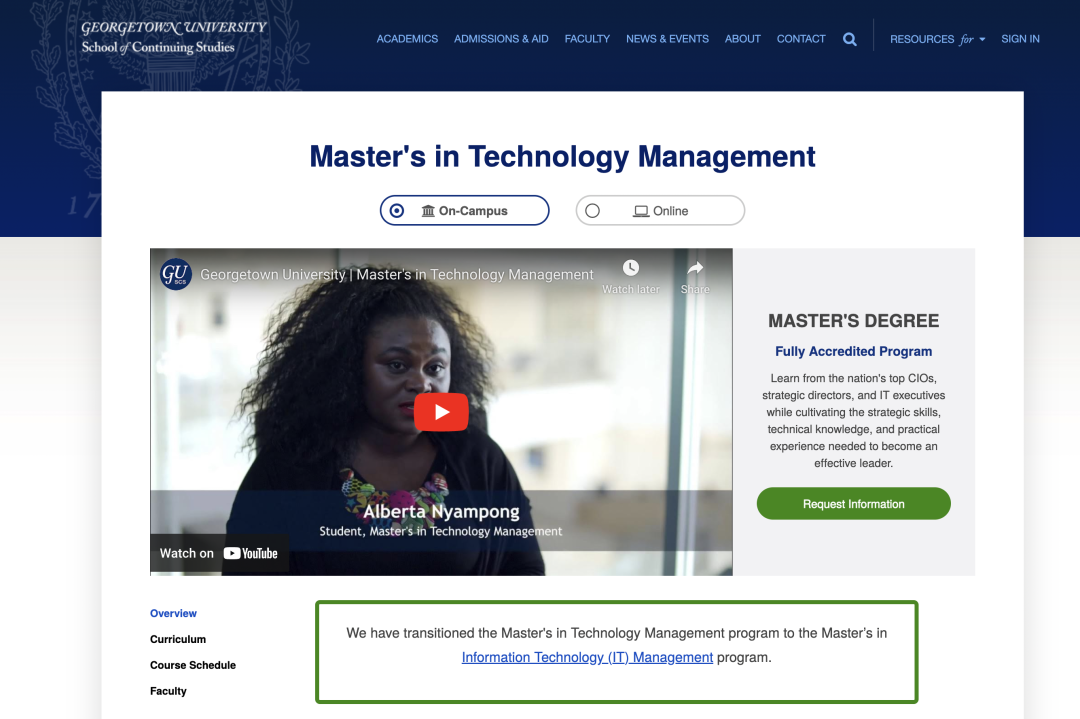
Task: Open News & Events in the top navigation
Action: pos(667,39)
